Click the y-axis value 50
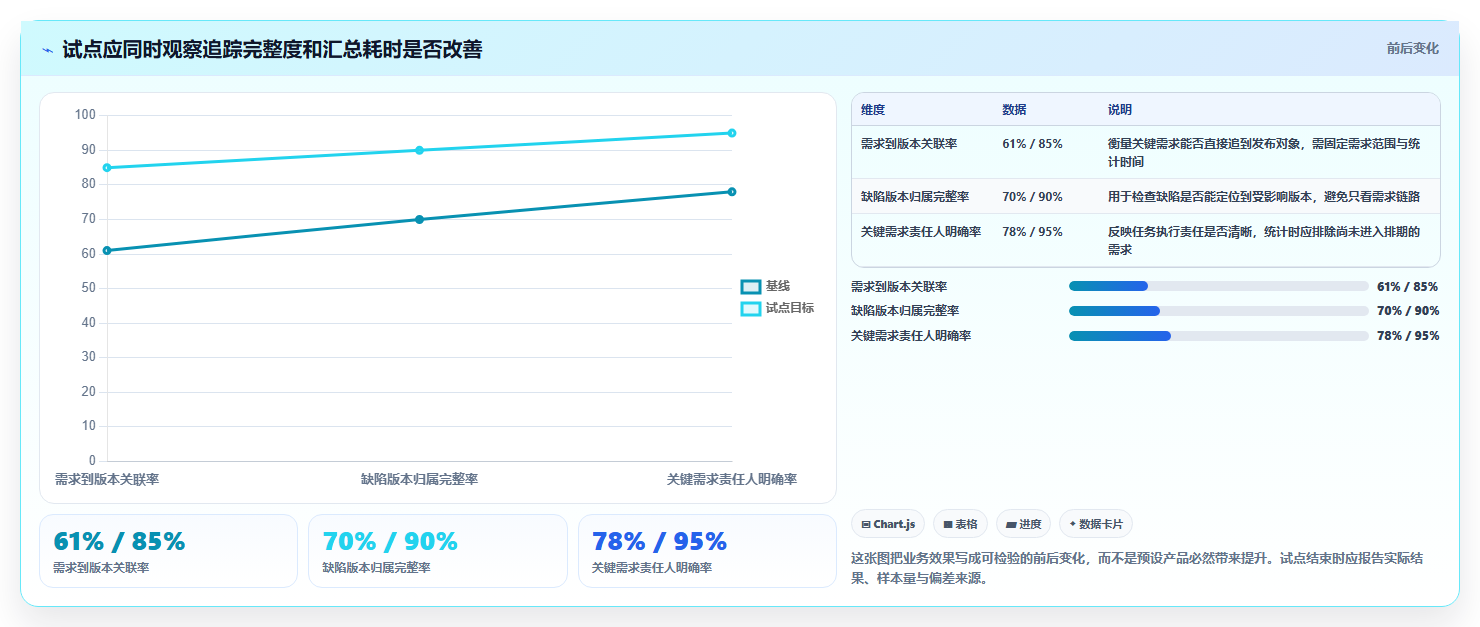Screen dimensions: 1480x627 (89, 288)
